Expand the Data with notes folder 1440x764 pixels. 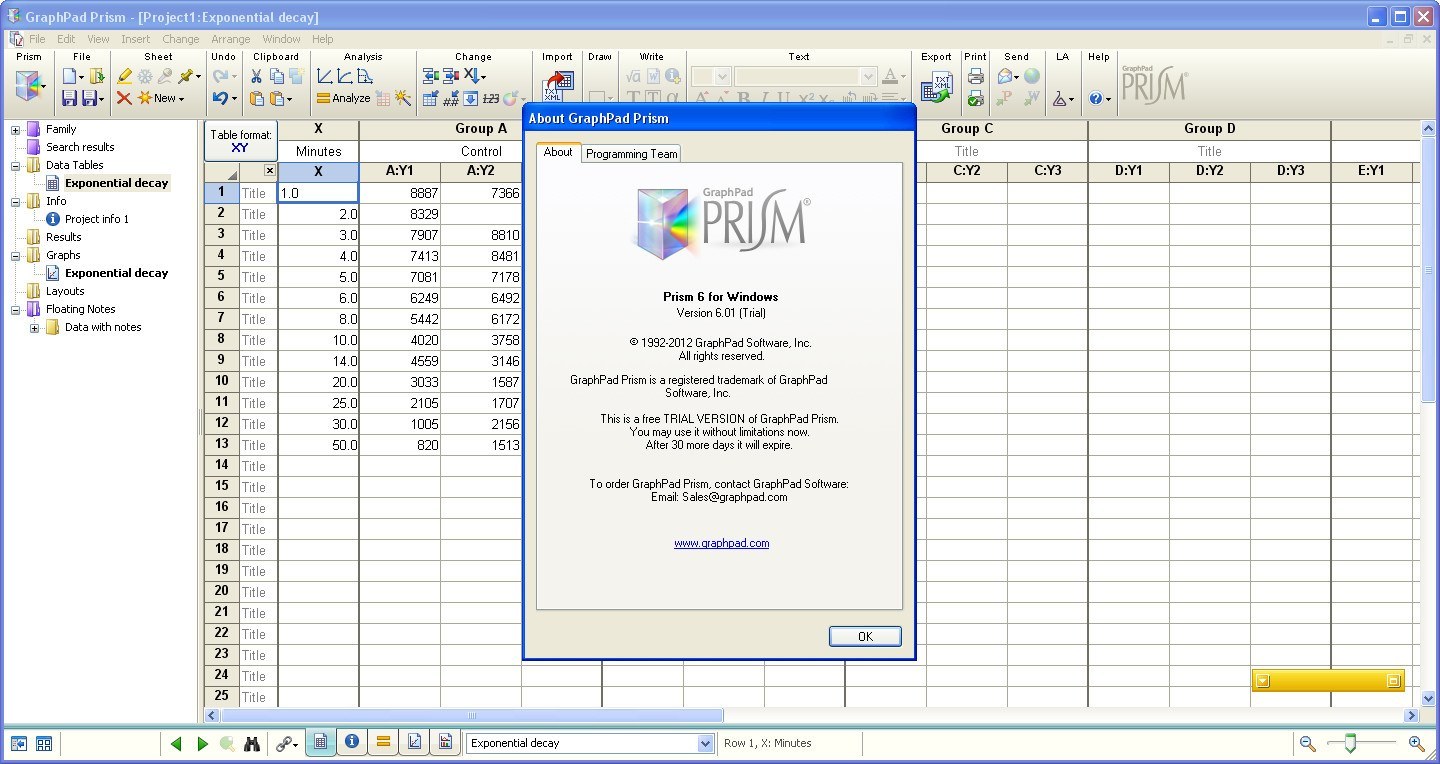click(x=35, y=328)
